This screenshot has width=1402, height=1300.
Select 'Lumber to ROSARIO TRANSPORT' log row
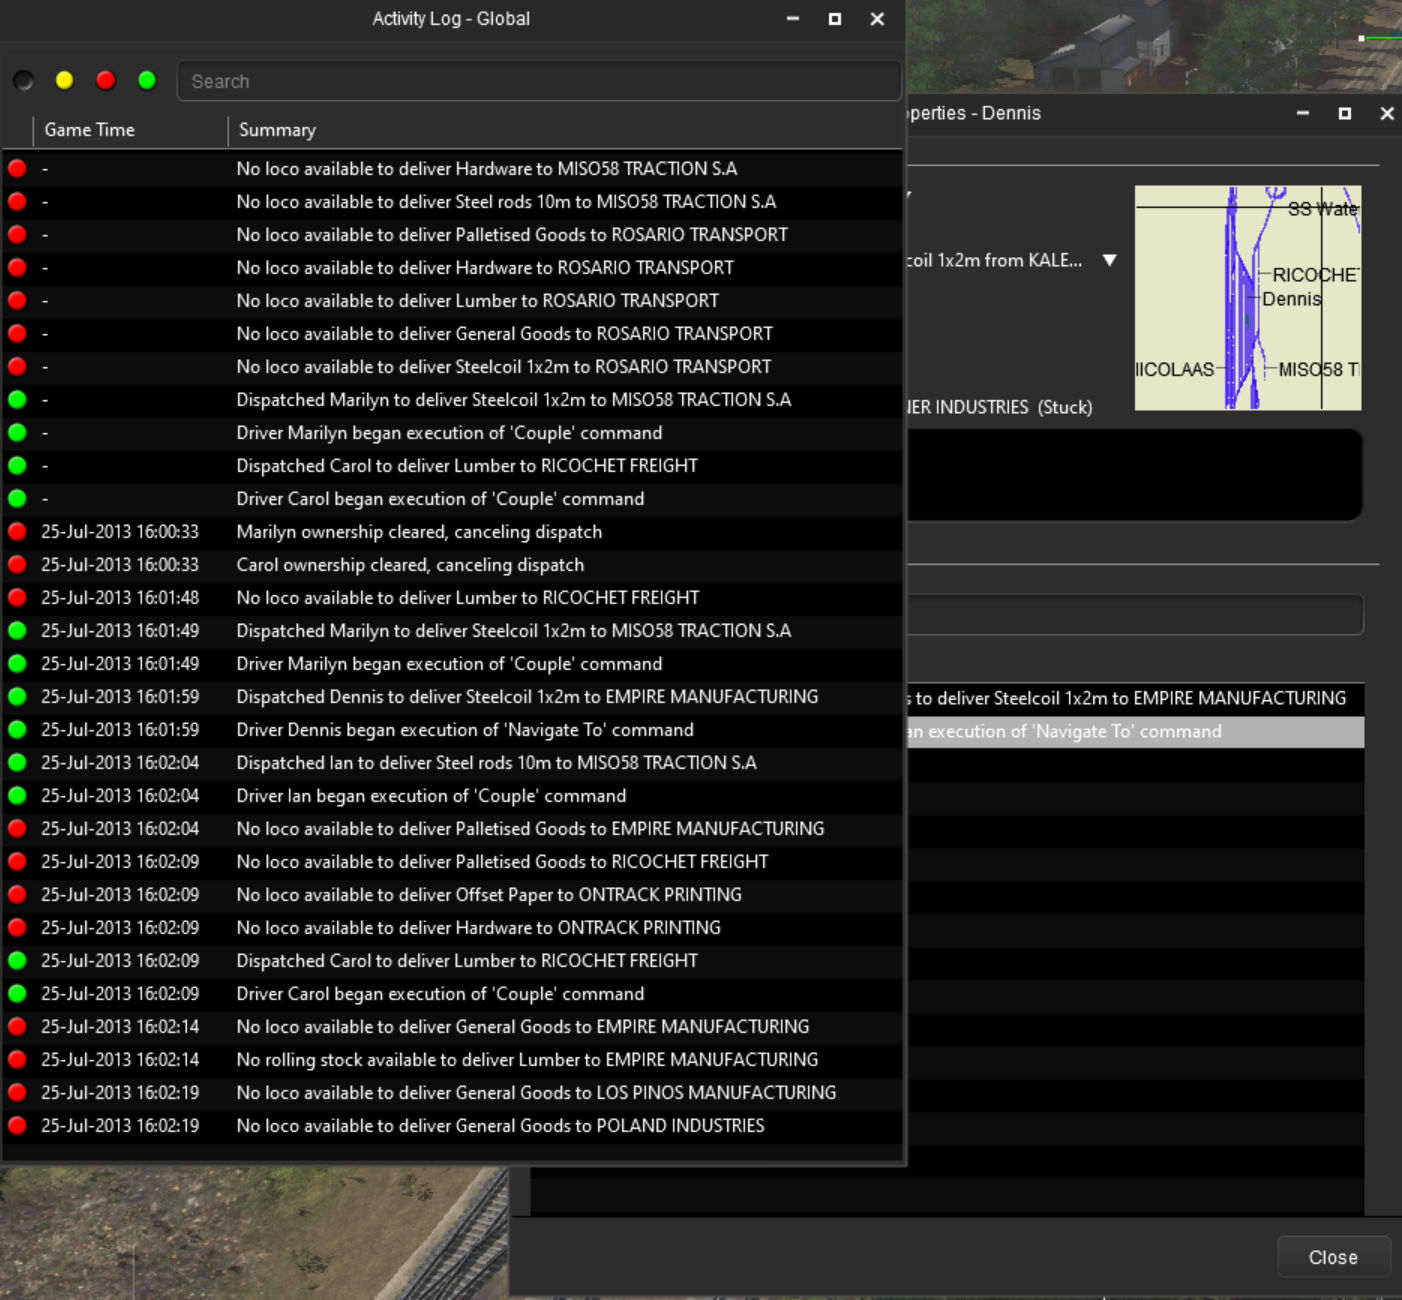tap(452, 301)
